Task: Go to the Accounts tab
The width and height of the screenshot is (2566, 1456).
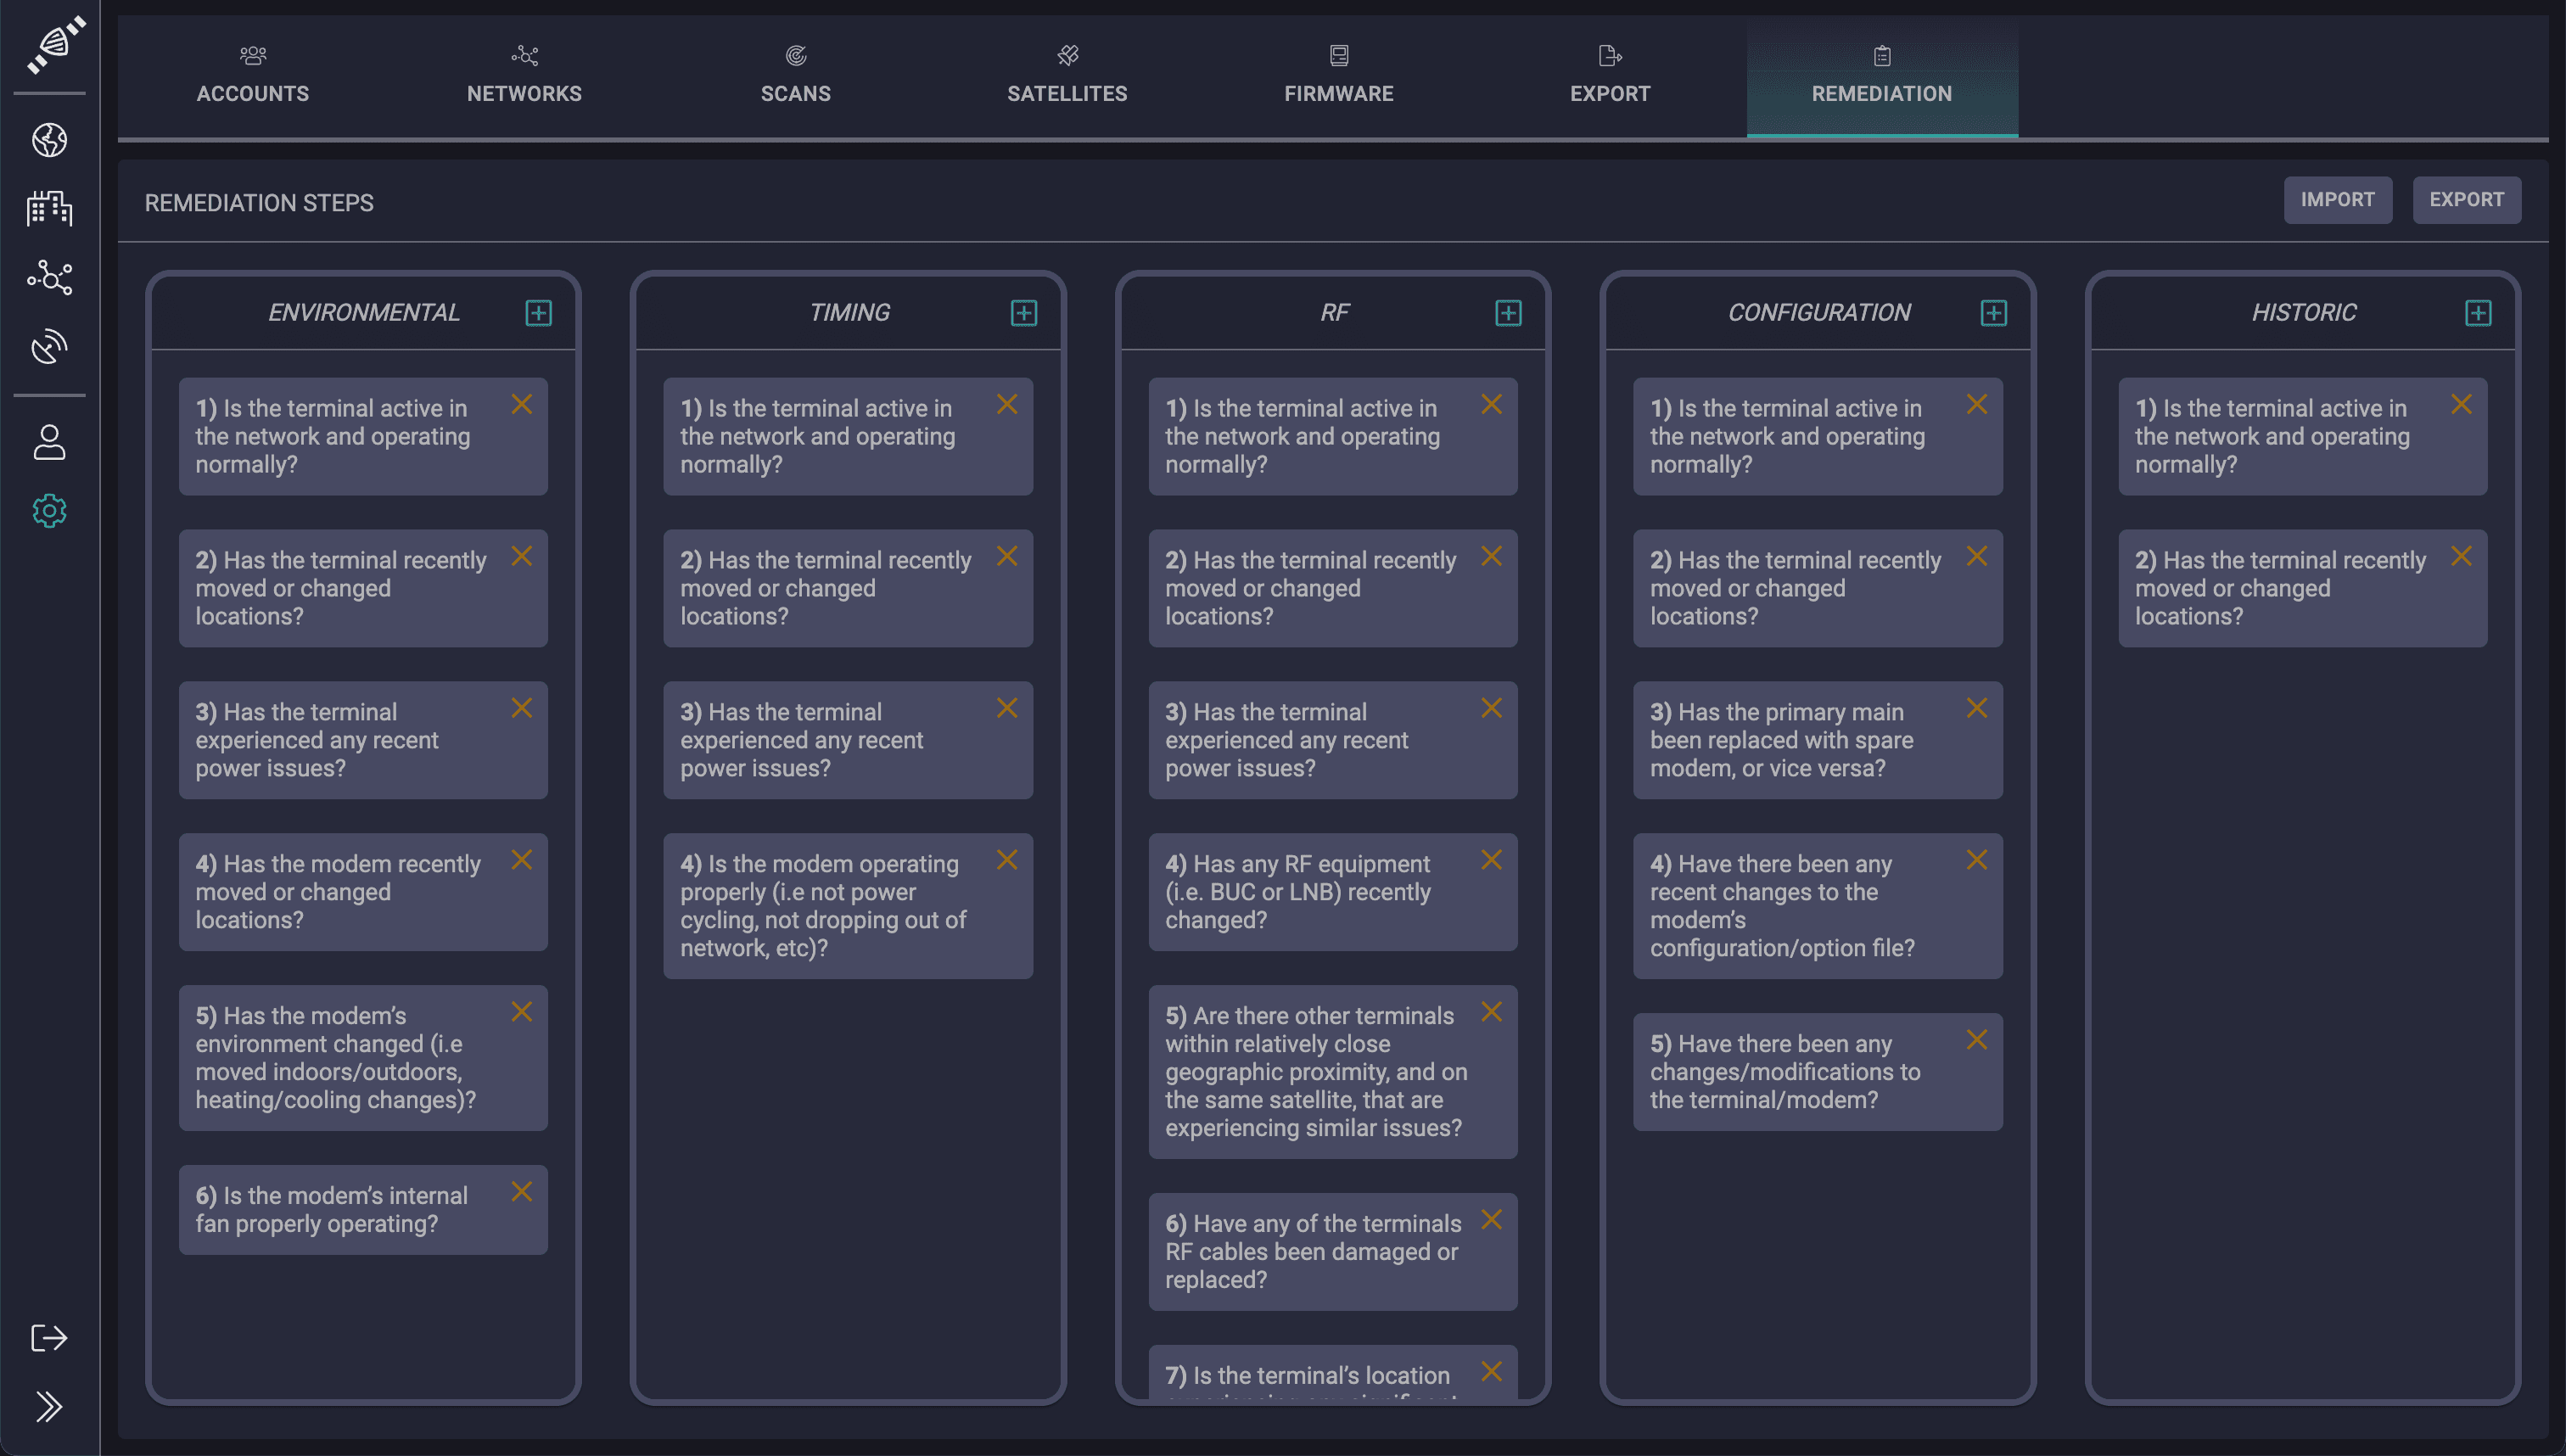Action: click(x=252, y=75)
